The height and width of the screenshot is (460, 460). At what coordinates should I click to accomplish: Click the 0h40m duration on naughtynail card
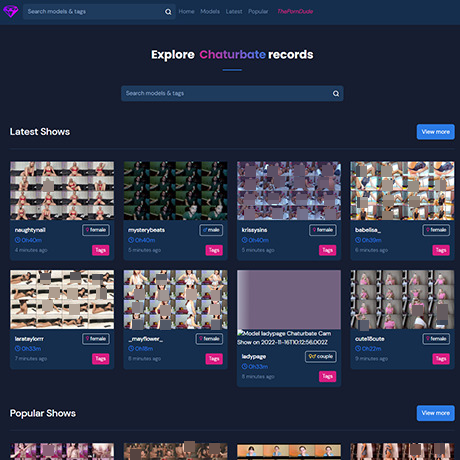[x=28, y=240]
